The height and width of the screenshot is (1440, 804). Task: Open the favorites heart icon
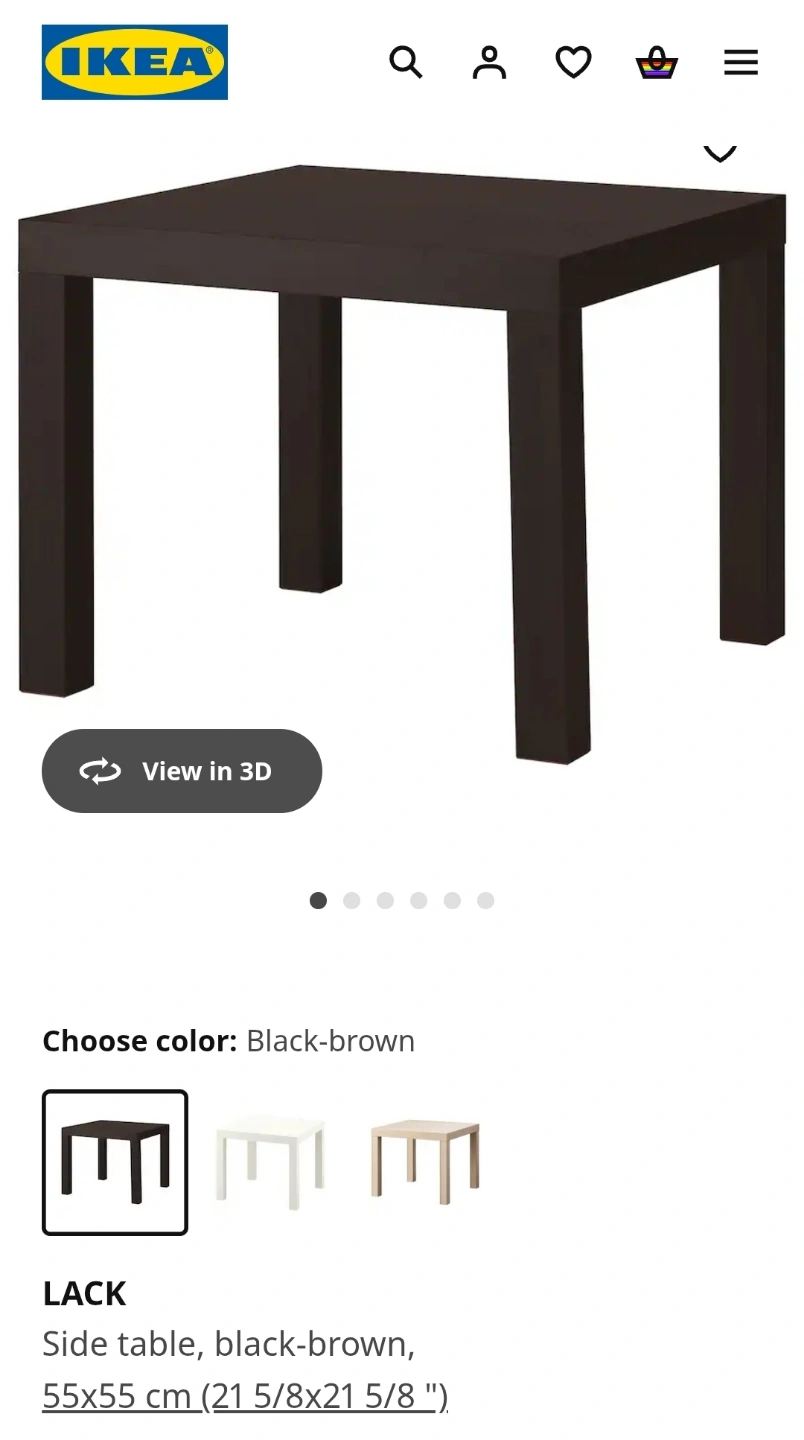pyautogui.click(x=573, y=62)
